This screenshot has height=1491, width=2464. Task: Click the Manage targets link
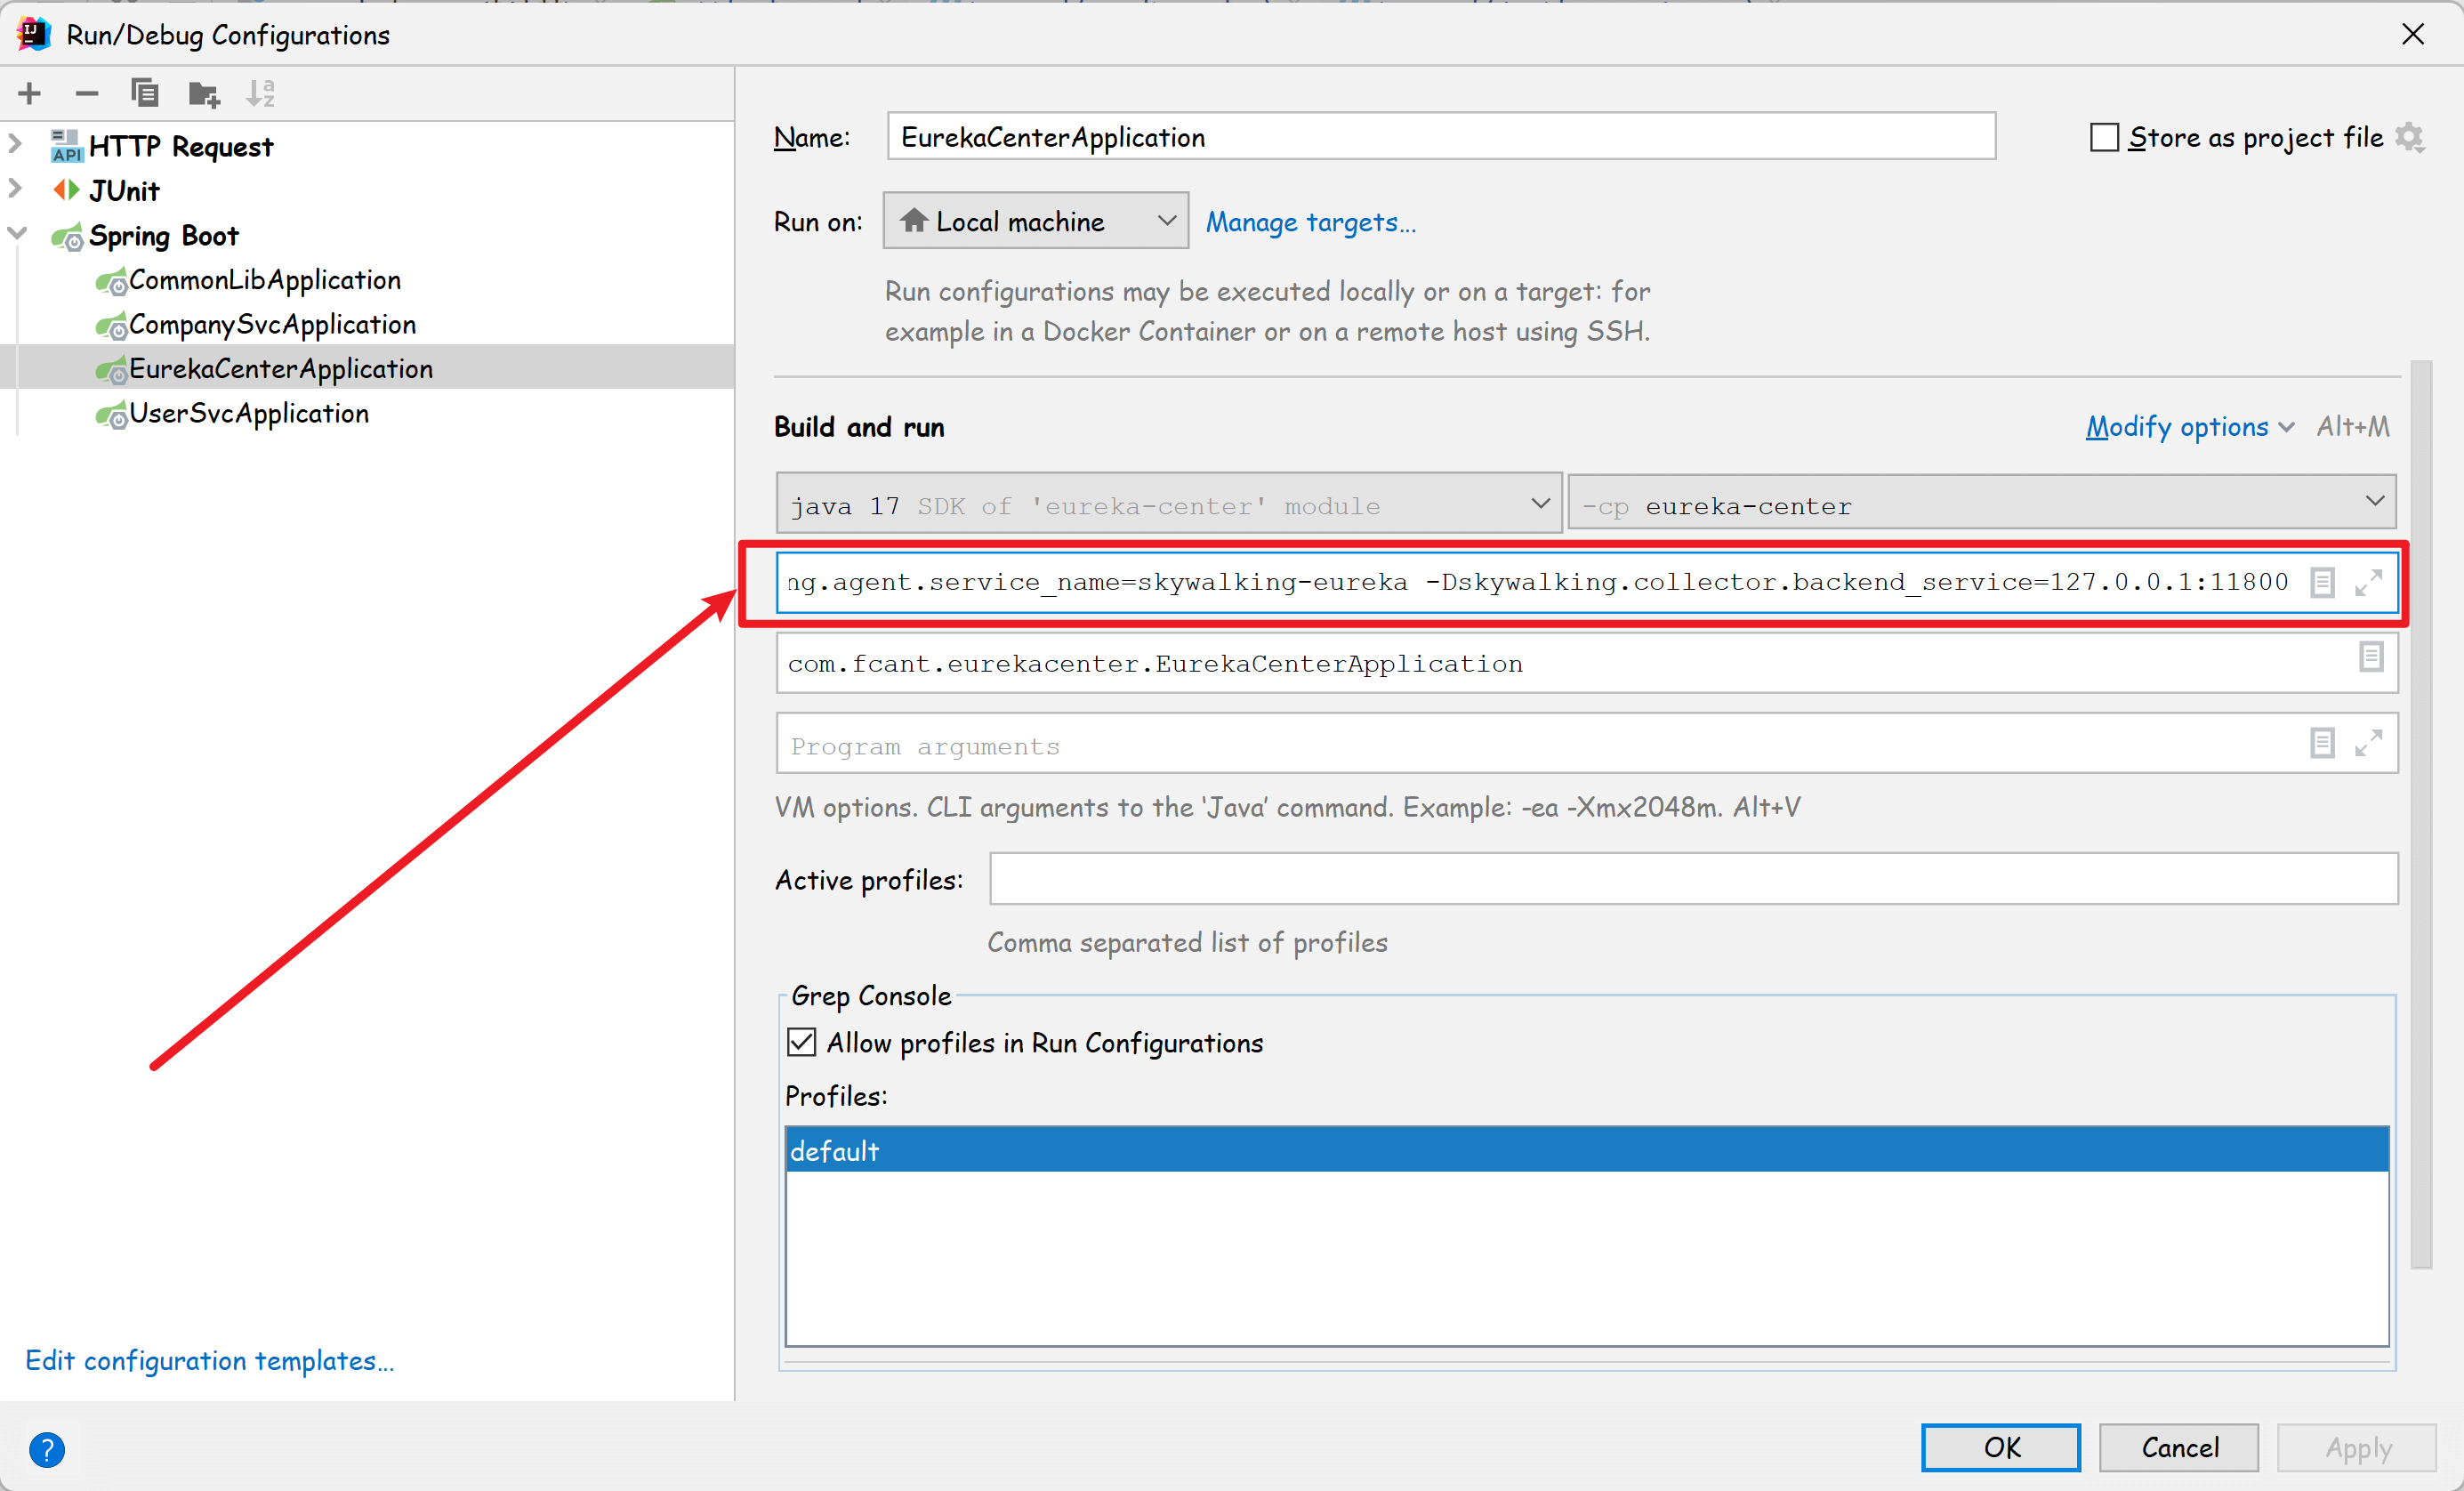coord(1310,222)
